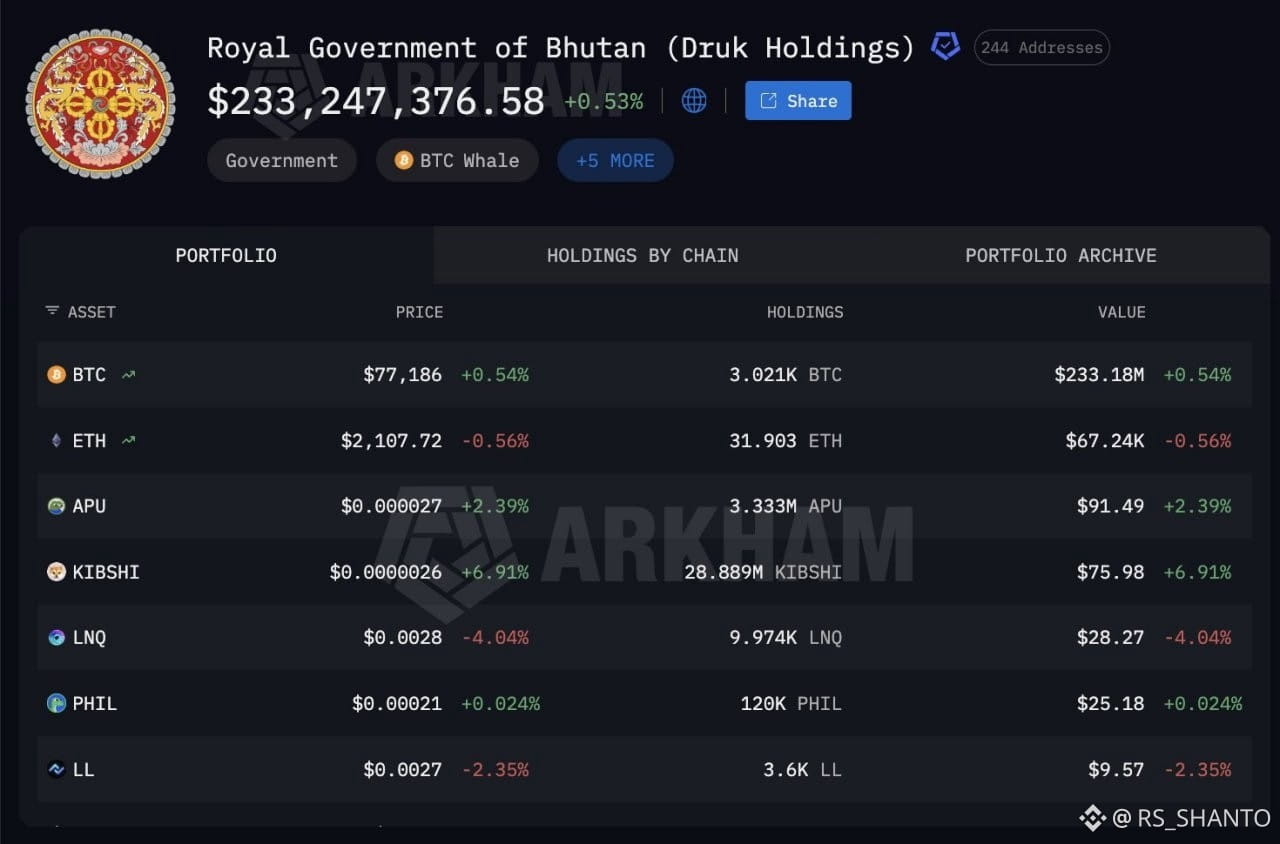Click the trend chart icon beside ETH
The height and width of the screenshot is (844, 1280).
pos(128,440)
